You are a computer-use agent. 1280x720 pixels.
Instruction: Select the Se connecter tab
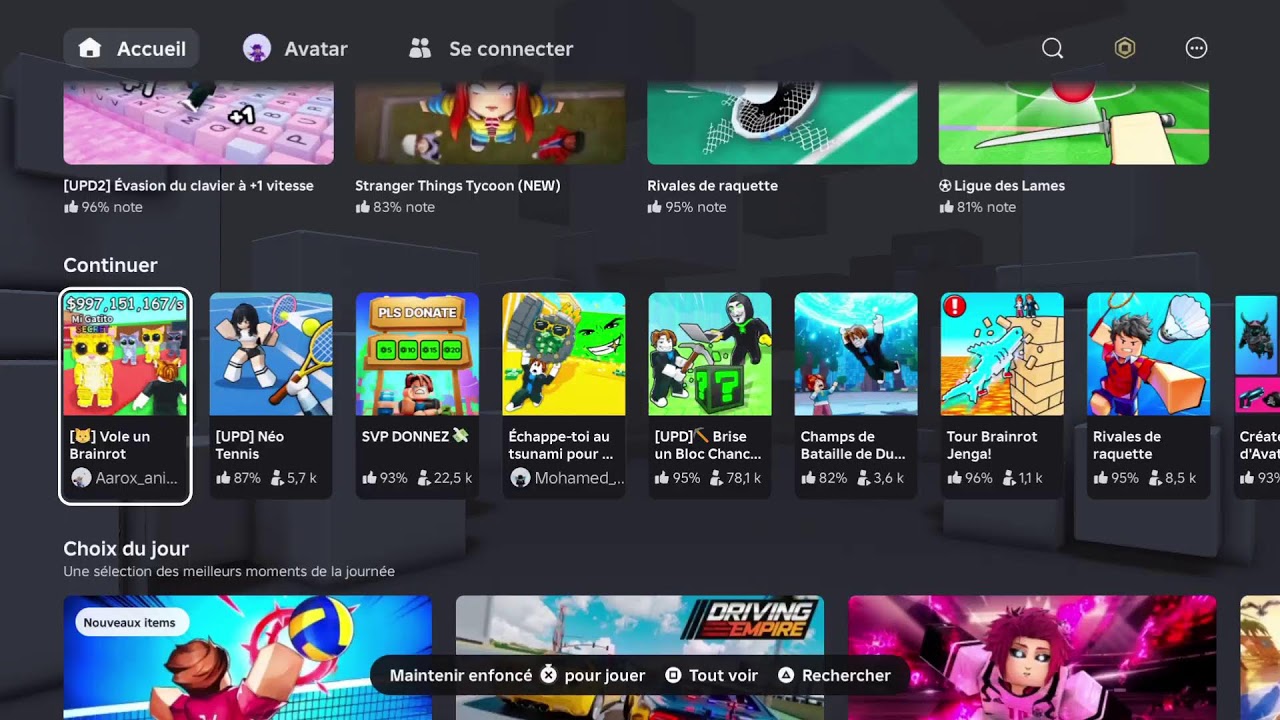click(491, 48)
